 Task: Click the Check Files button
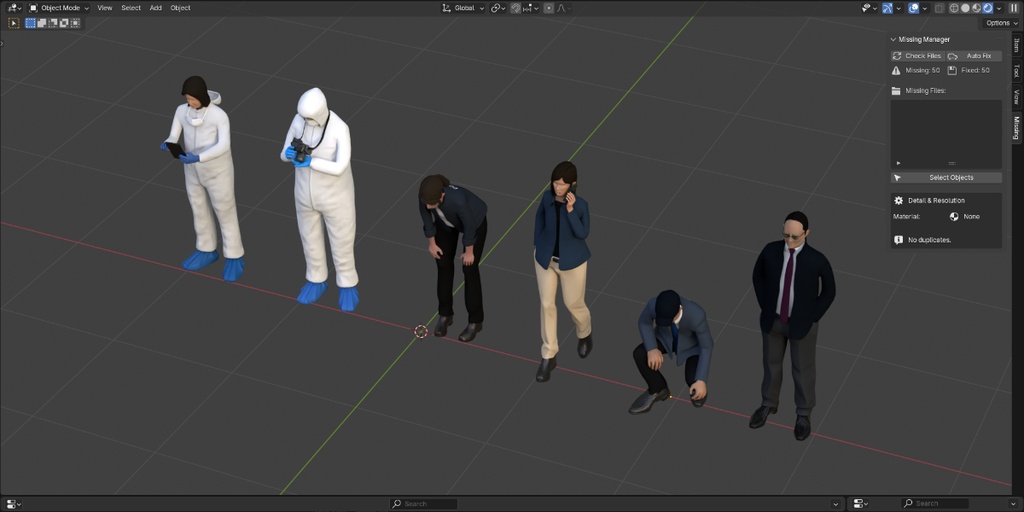pyautogui.click(x=918, y=56)
